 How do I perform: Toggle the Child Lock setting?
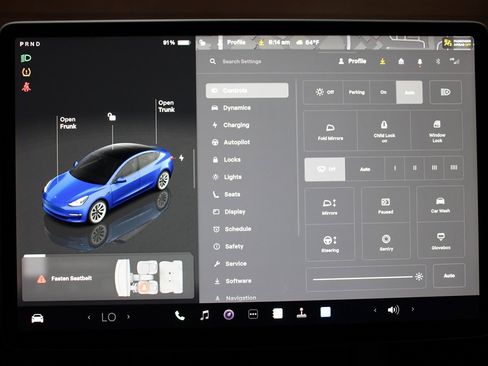click(x=384, y=131)
